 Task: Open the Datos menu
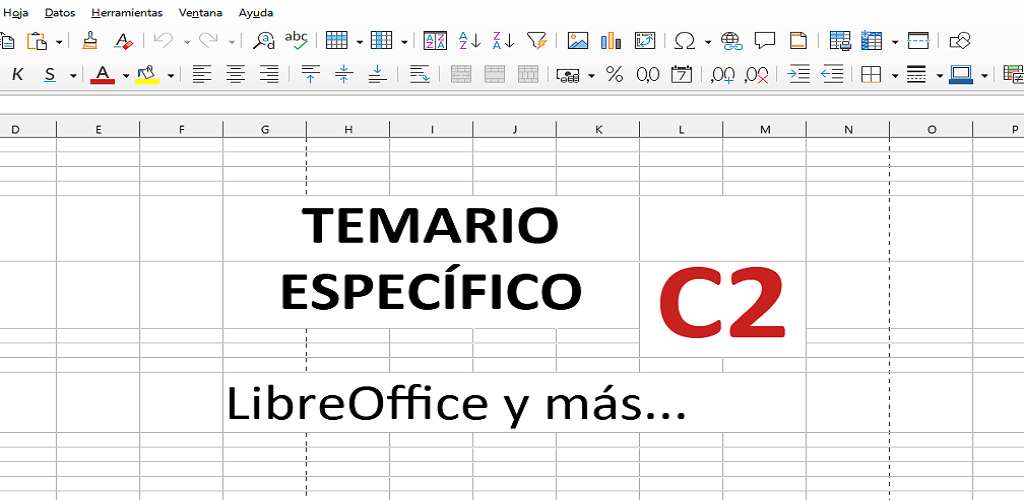point(60,13)
